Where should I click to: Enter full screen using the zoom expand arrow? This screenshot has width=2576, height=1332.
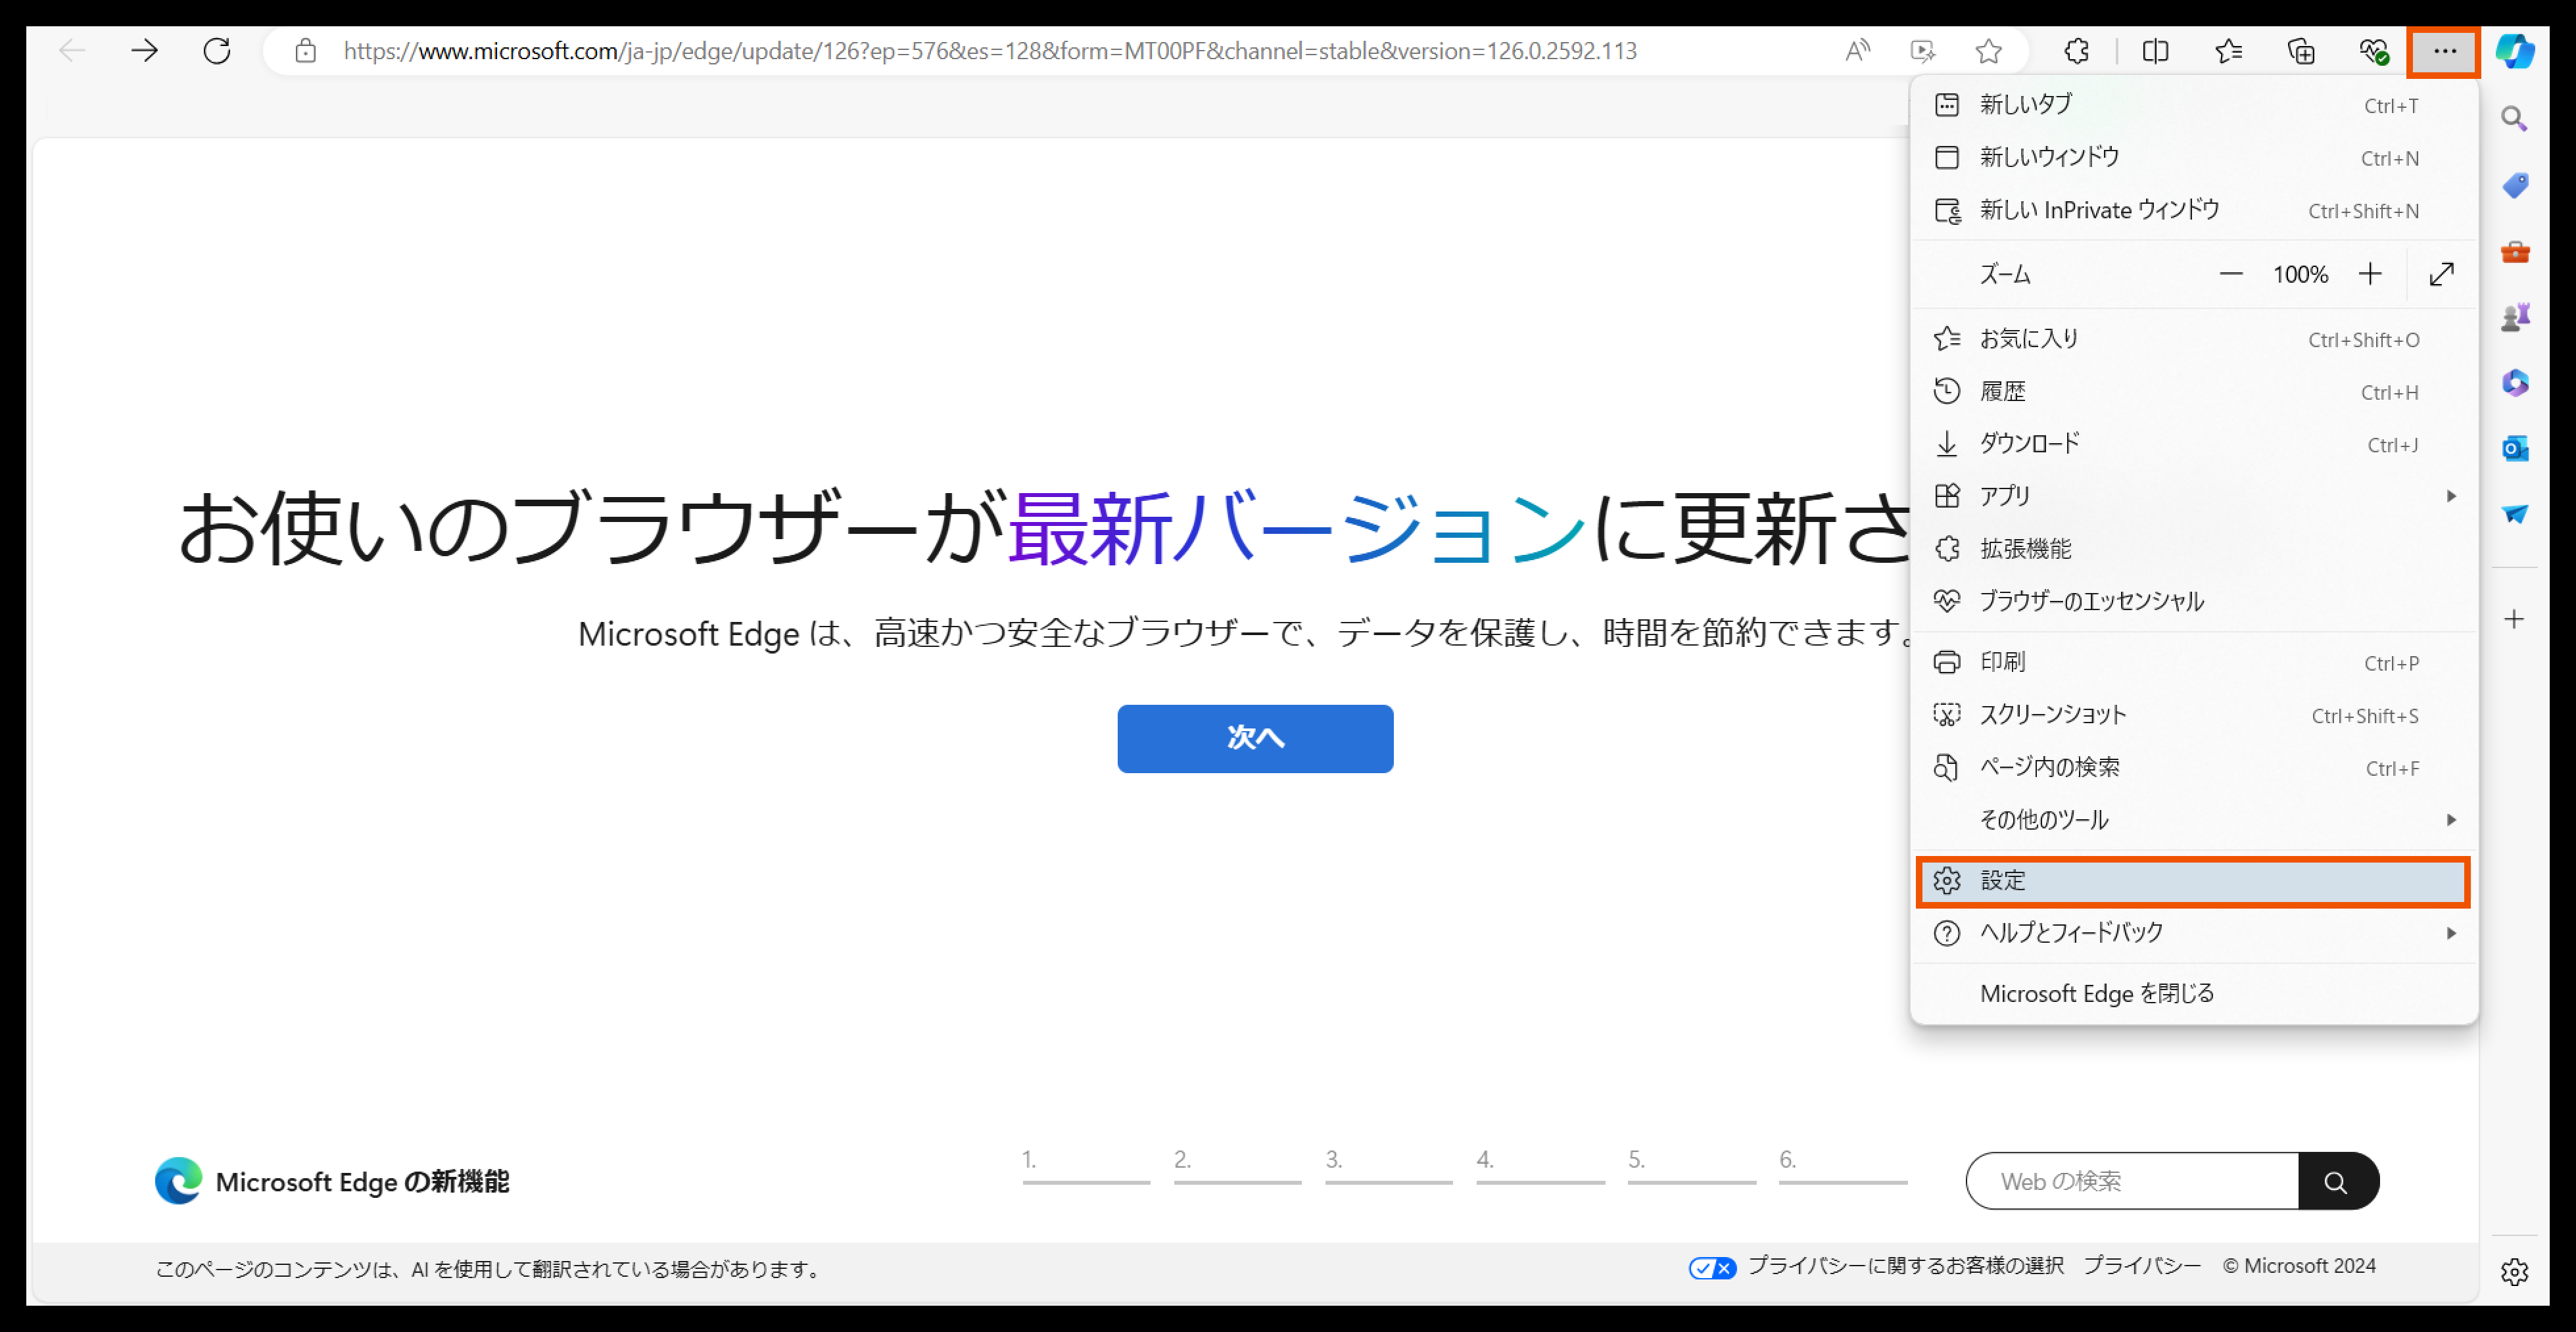[2441, 274]
